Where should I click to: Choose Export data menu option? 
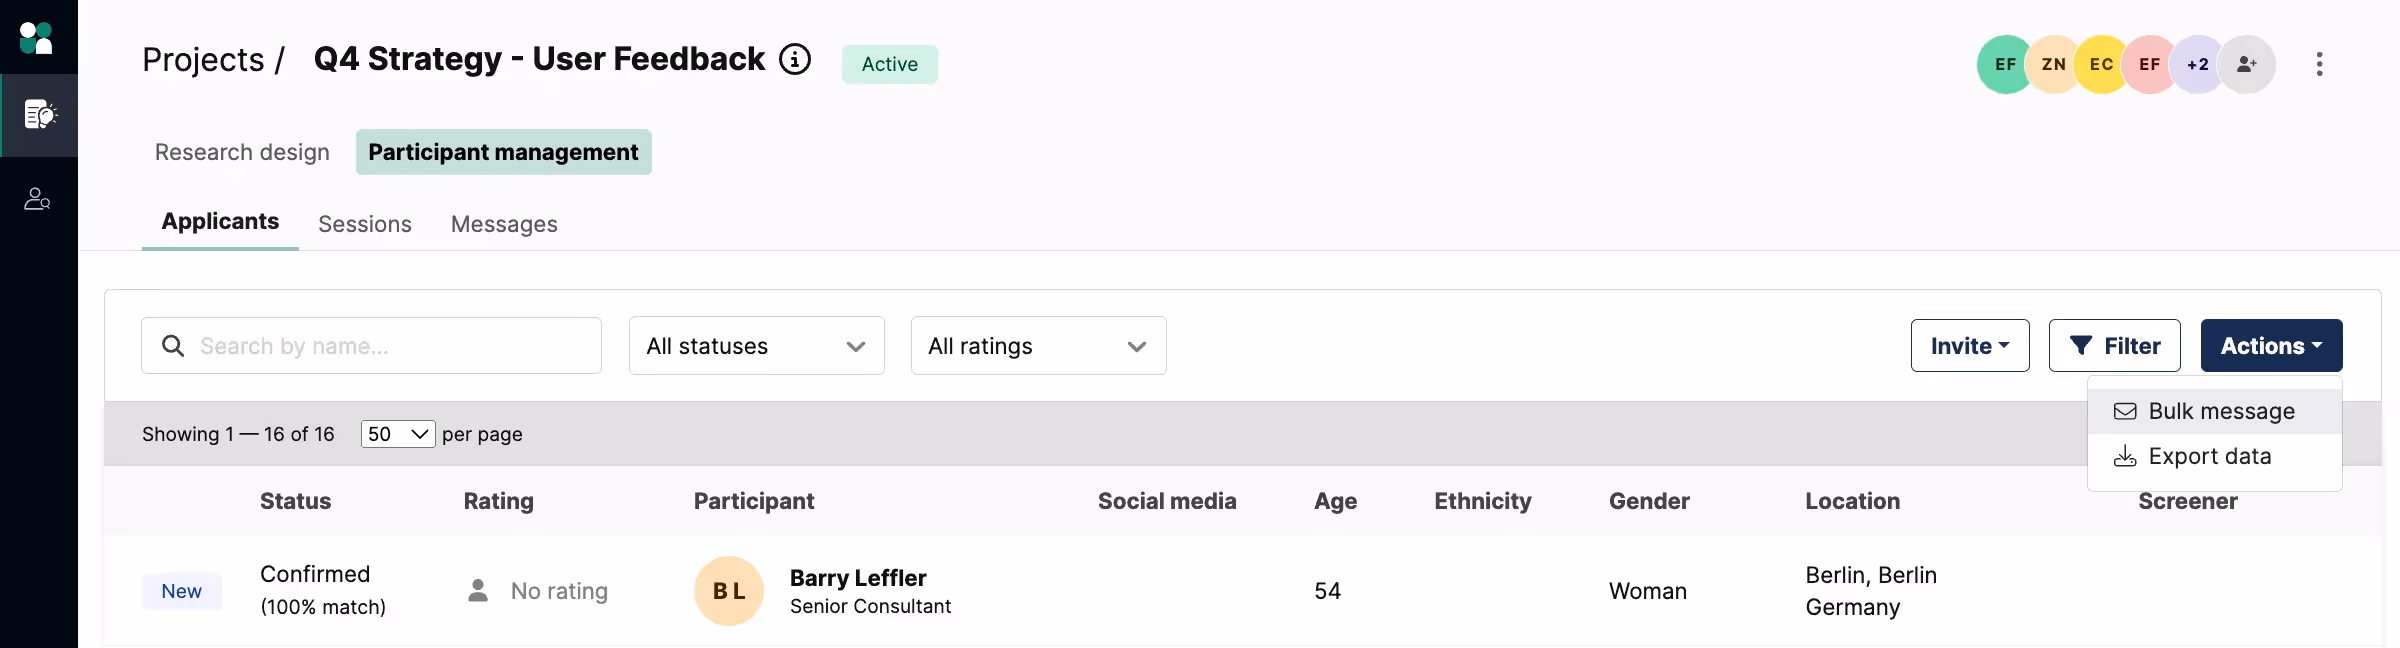(x=2209, y=456)
